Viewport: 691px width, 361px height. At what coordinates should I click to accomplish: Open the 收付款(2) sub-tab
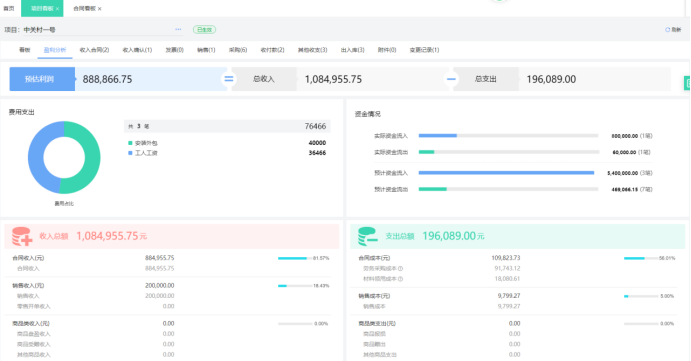coord(272,50)
